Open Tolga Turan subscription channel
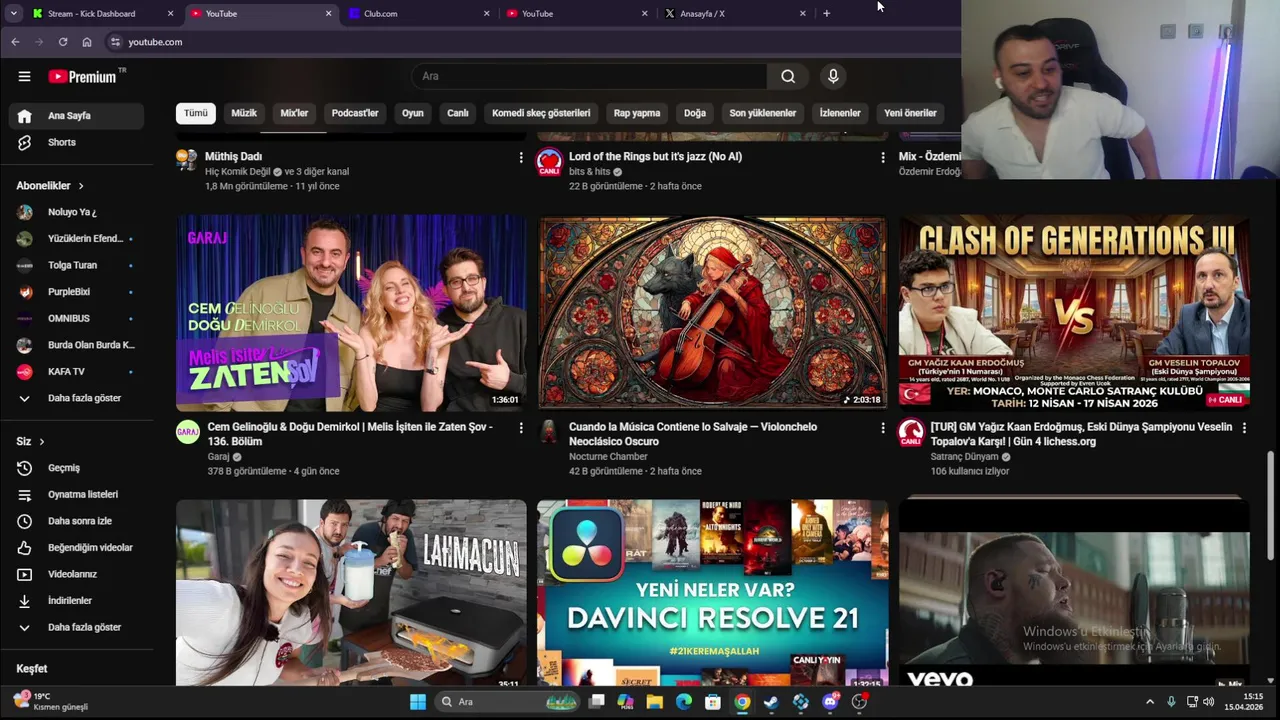This screenshot has width=1280, height=720. tap(76, 265)
